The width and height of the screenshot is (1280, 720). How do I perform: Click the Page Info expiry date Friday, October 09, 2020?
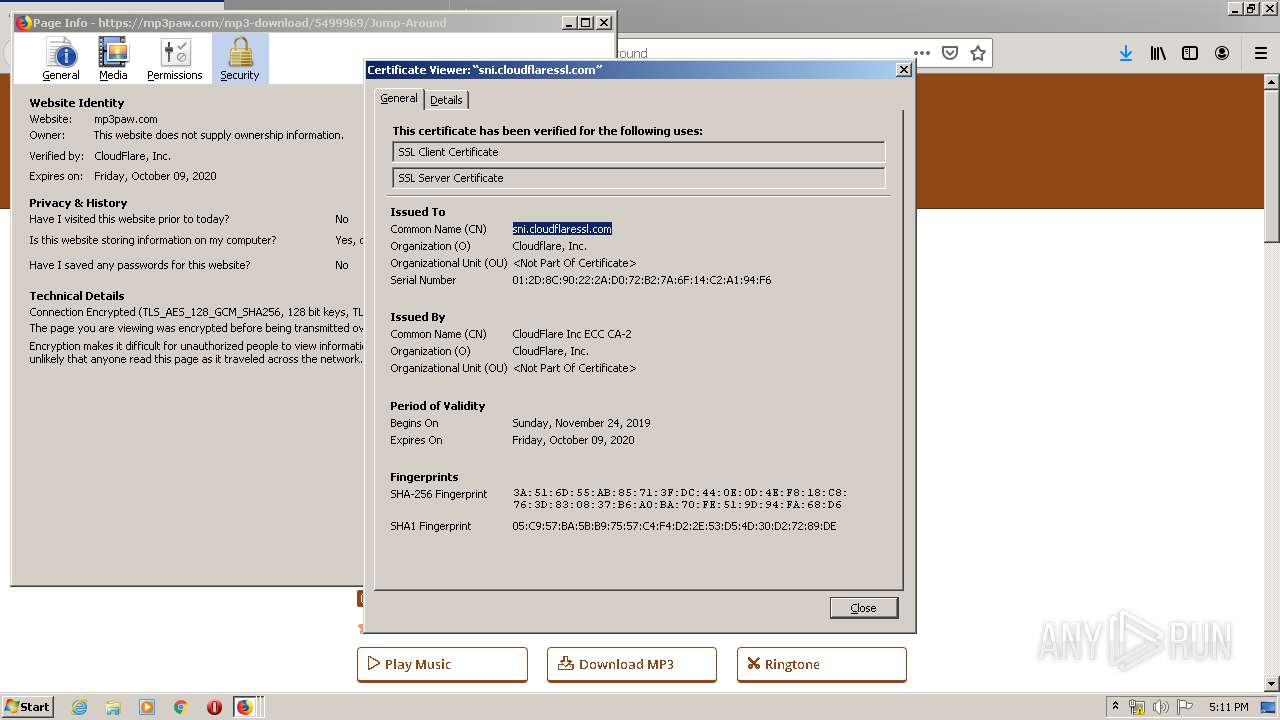[155, 176]
